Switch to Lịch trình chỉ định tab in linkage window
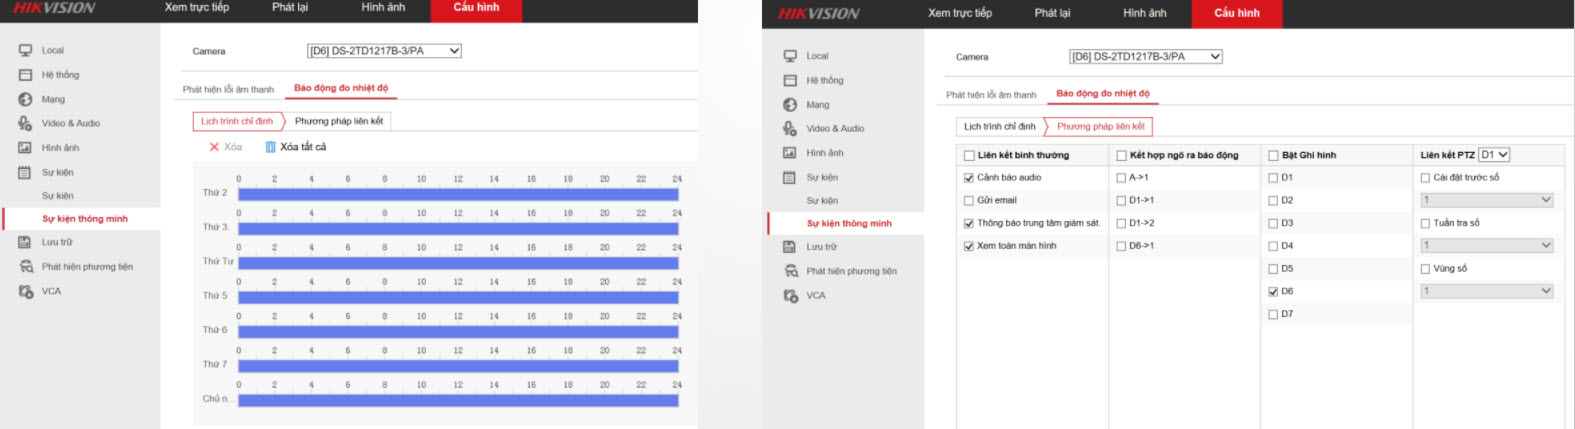1575x429 pixels. (x=999, y=127)
